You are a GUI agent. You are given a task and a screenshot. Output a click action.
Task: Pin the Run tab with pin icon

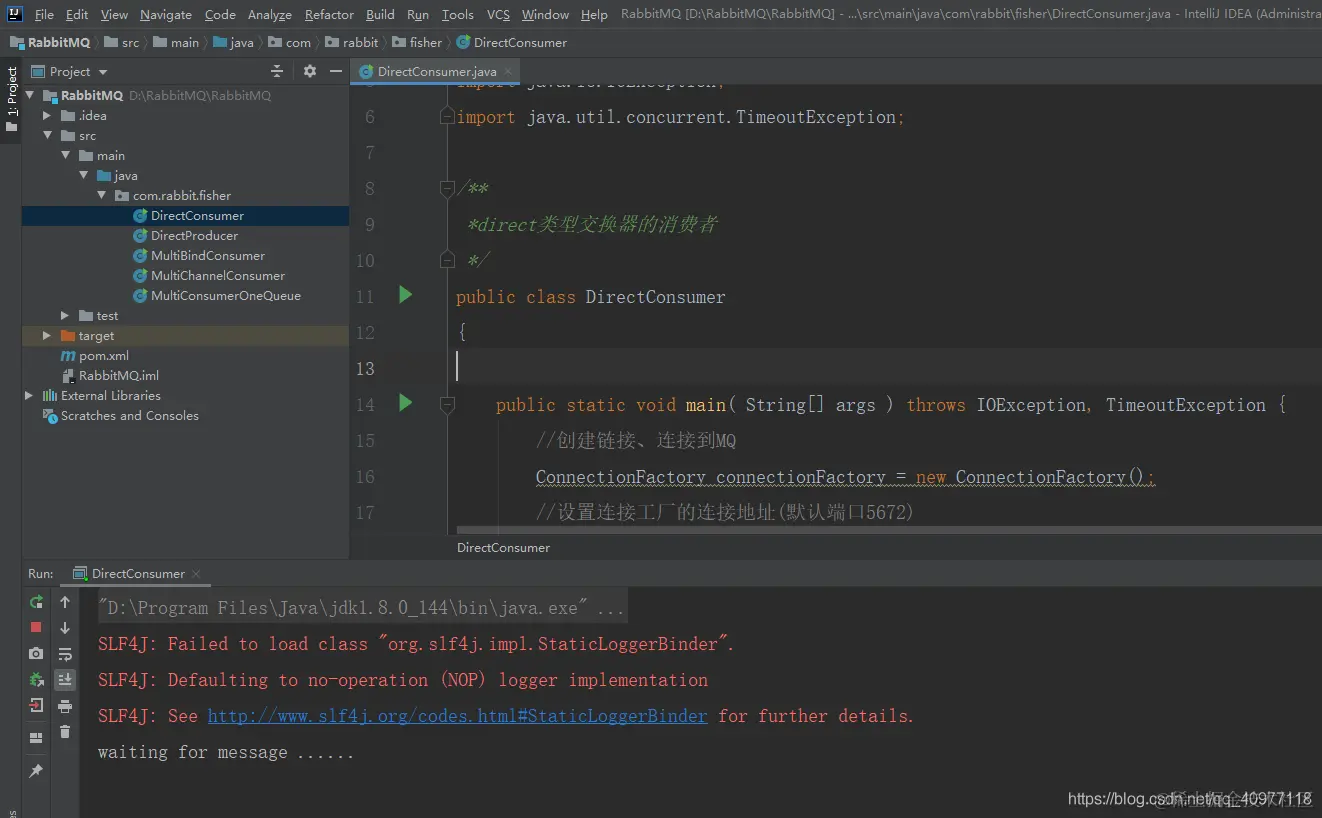(x=36, y=771)
